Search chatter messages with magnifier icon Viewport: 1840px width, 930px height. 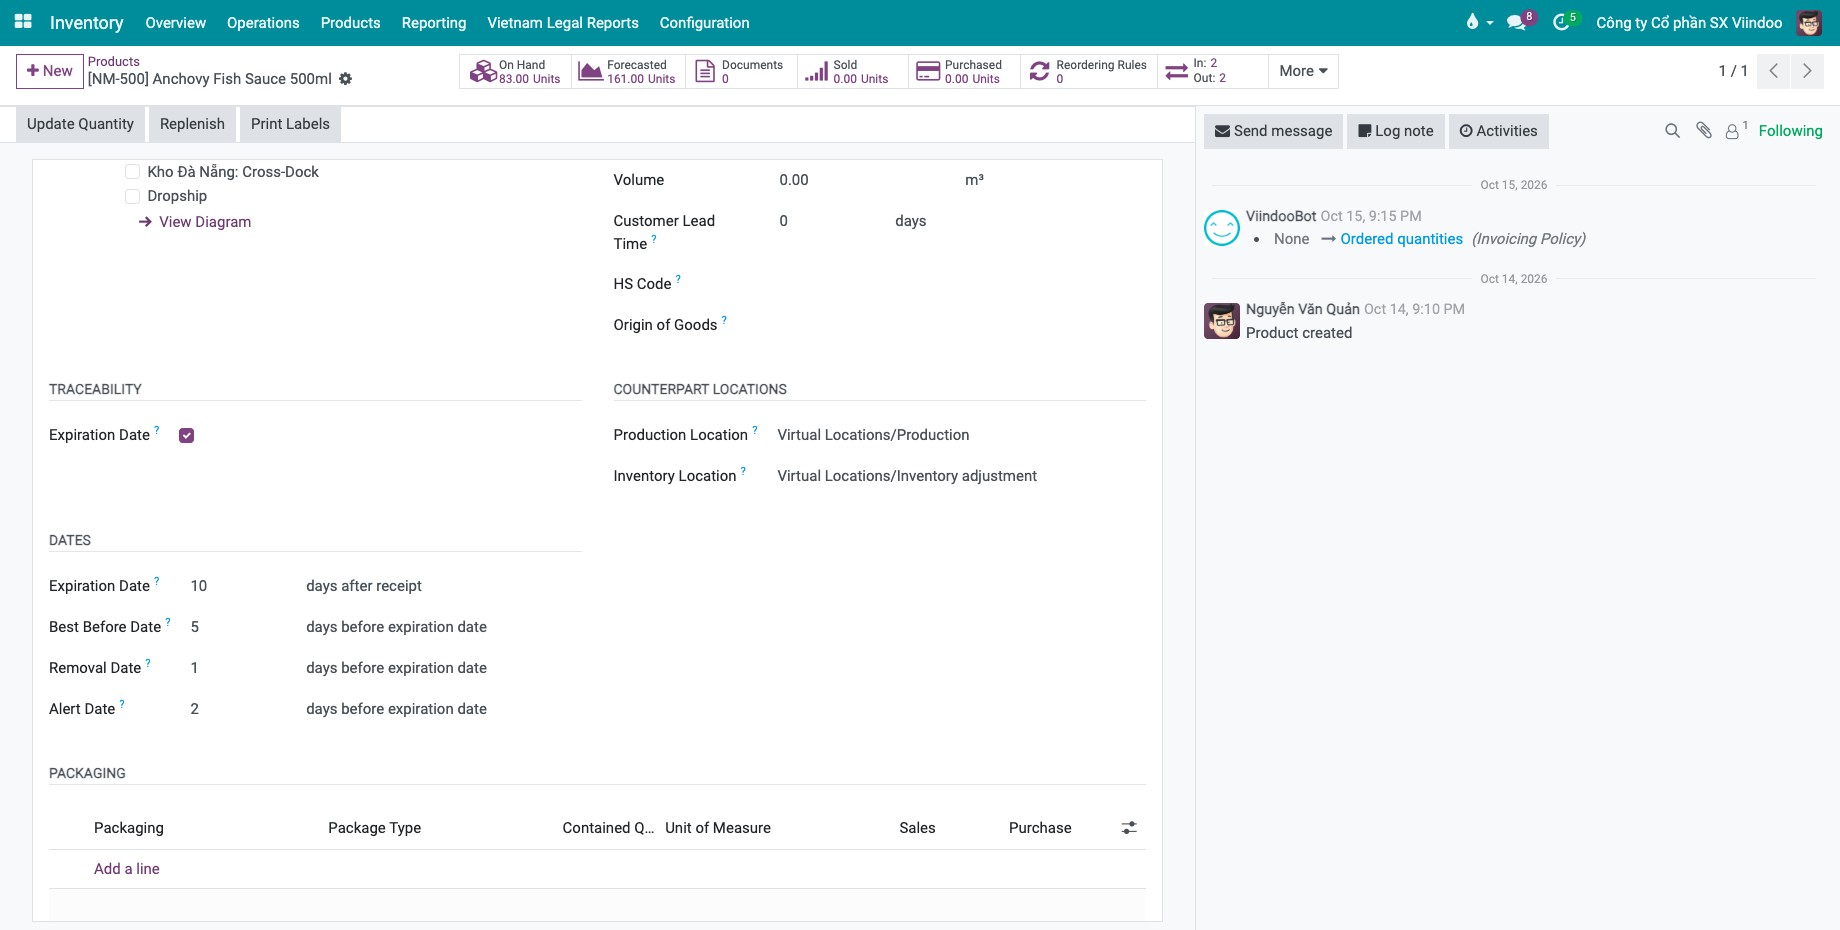point(1672,131)
